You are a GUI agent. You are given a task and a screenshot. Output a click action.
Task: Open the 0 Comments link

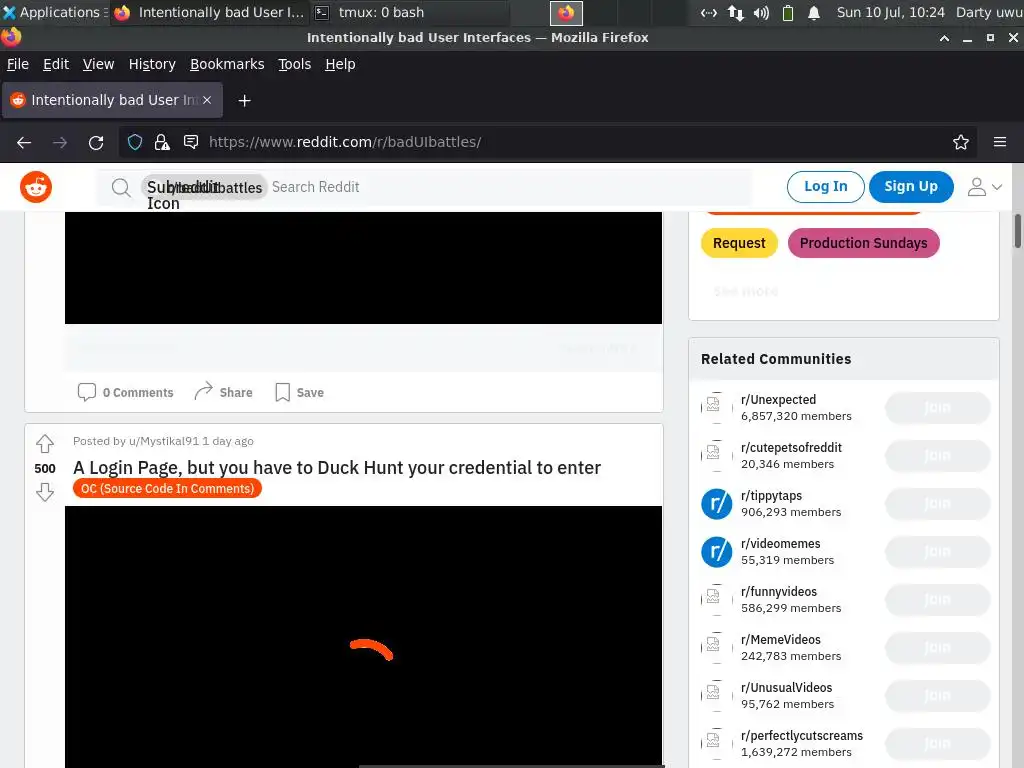pyautogui.click(x=125, y=392)
